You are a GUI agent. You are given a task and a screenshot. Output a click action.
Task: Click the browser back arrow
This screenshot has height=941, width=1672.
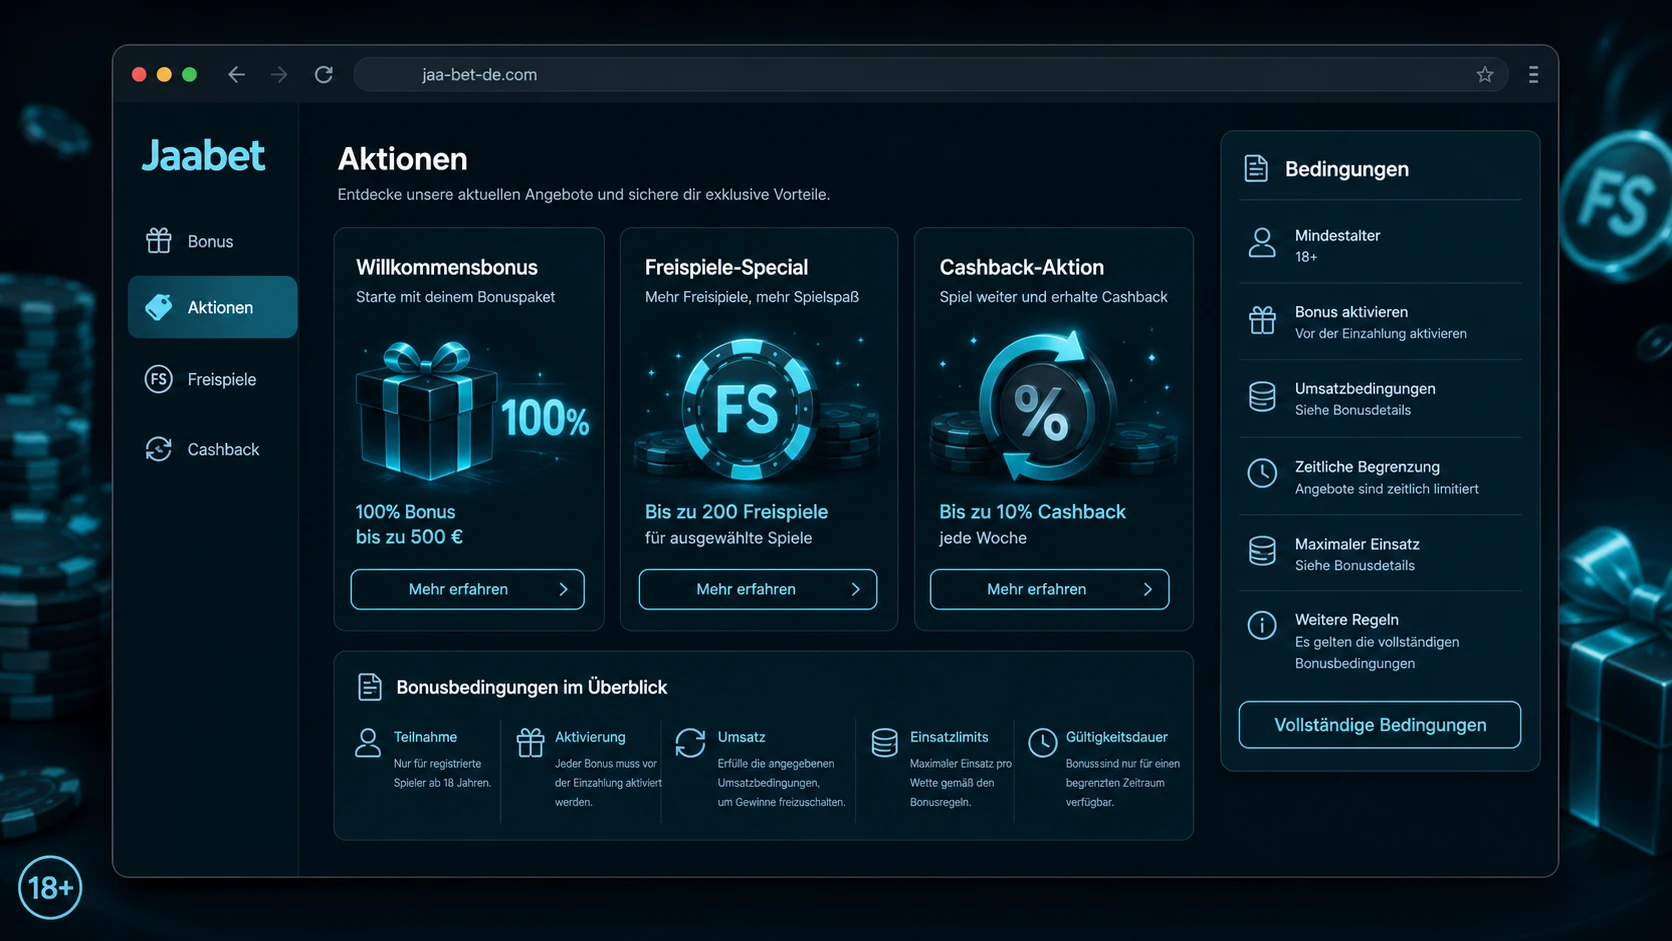(236, 75)
